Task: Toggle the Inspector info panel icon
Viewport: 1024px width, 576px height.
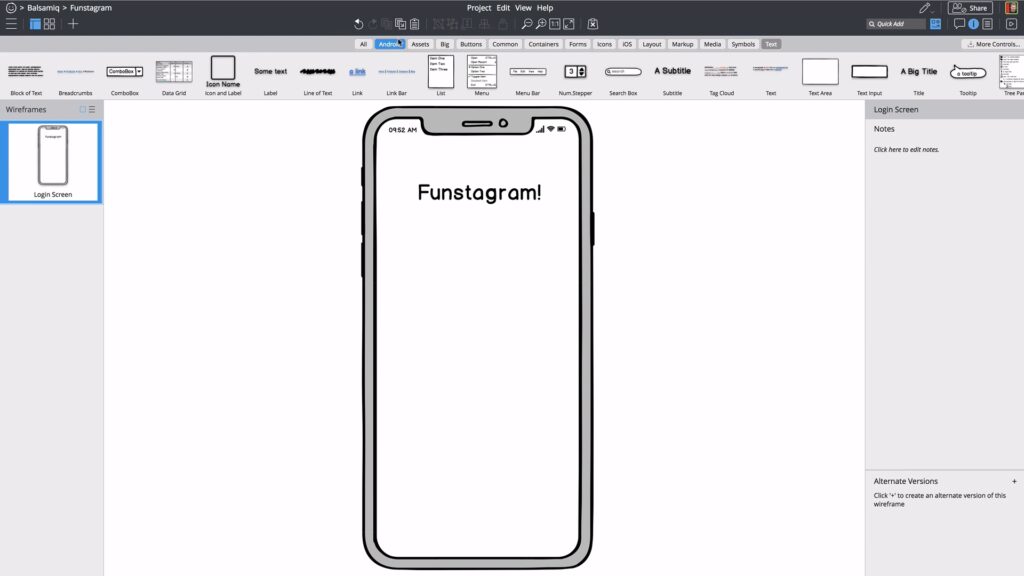Action: pyautogui.click(x=973, y=24)
